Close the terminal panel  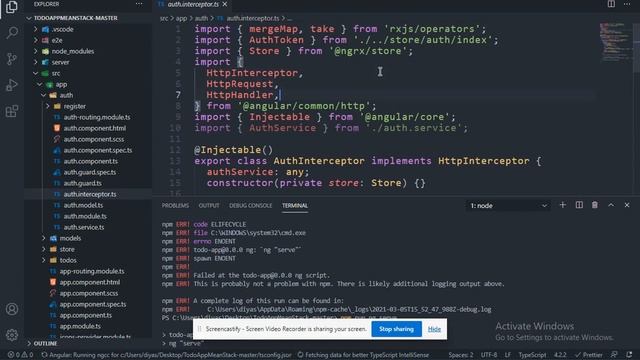(627, 205)
